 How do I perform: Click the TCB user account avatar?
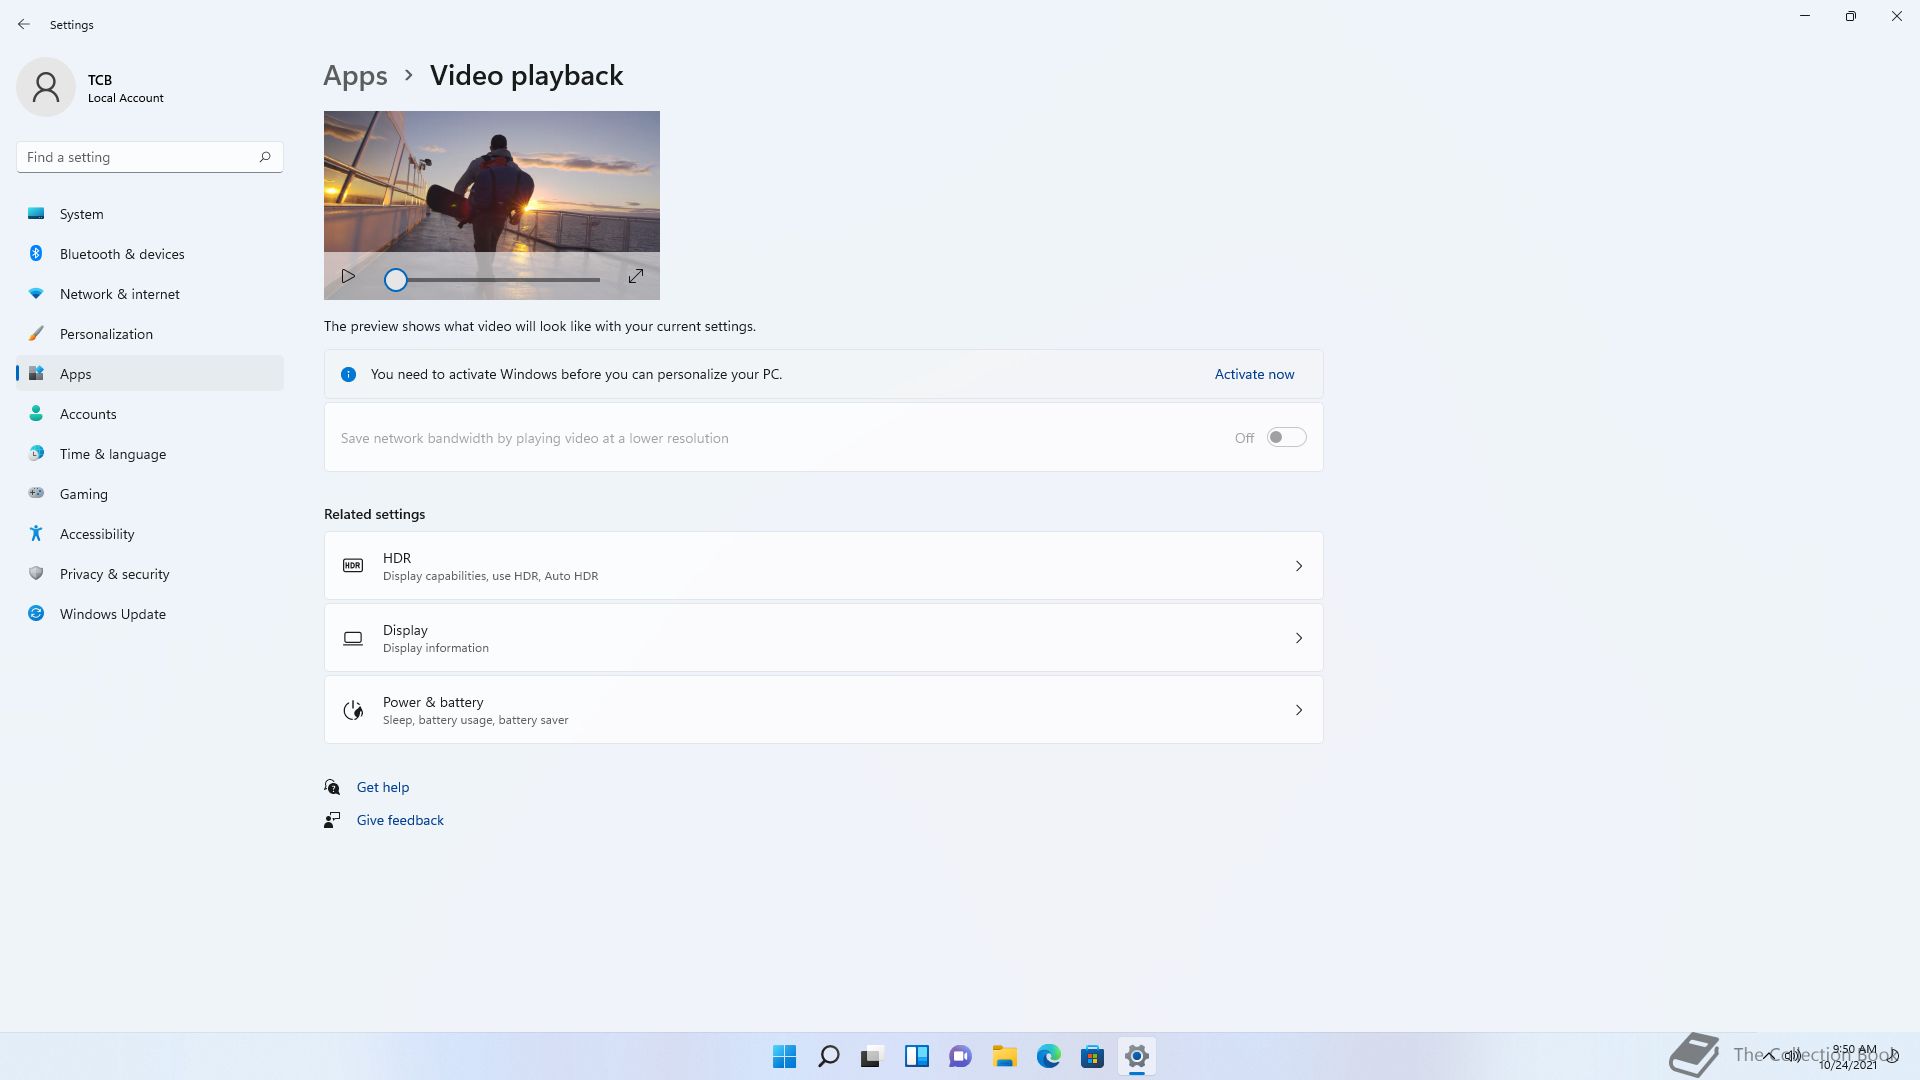point(46,87)
